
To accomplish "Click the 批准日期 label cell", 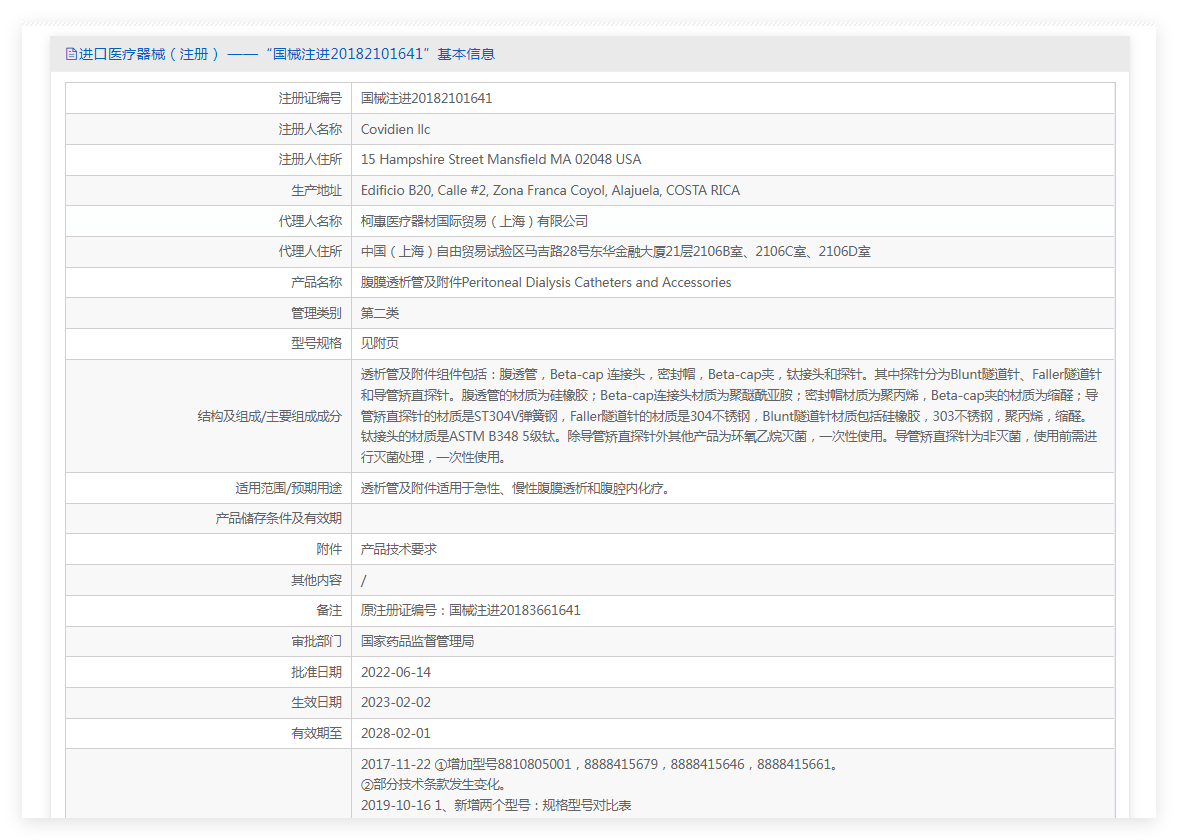I will pyautogui.click(x=209, y=672).
